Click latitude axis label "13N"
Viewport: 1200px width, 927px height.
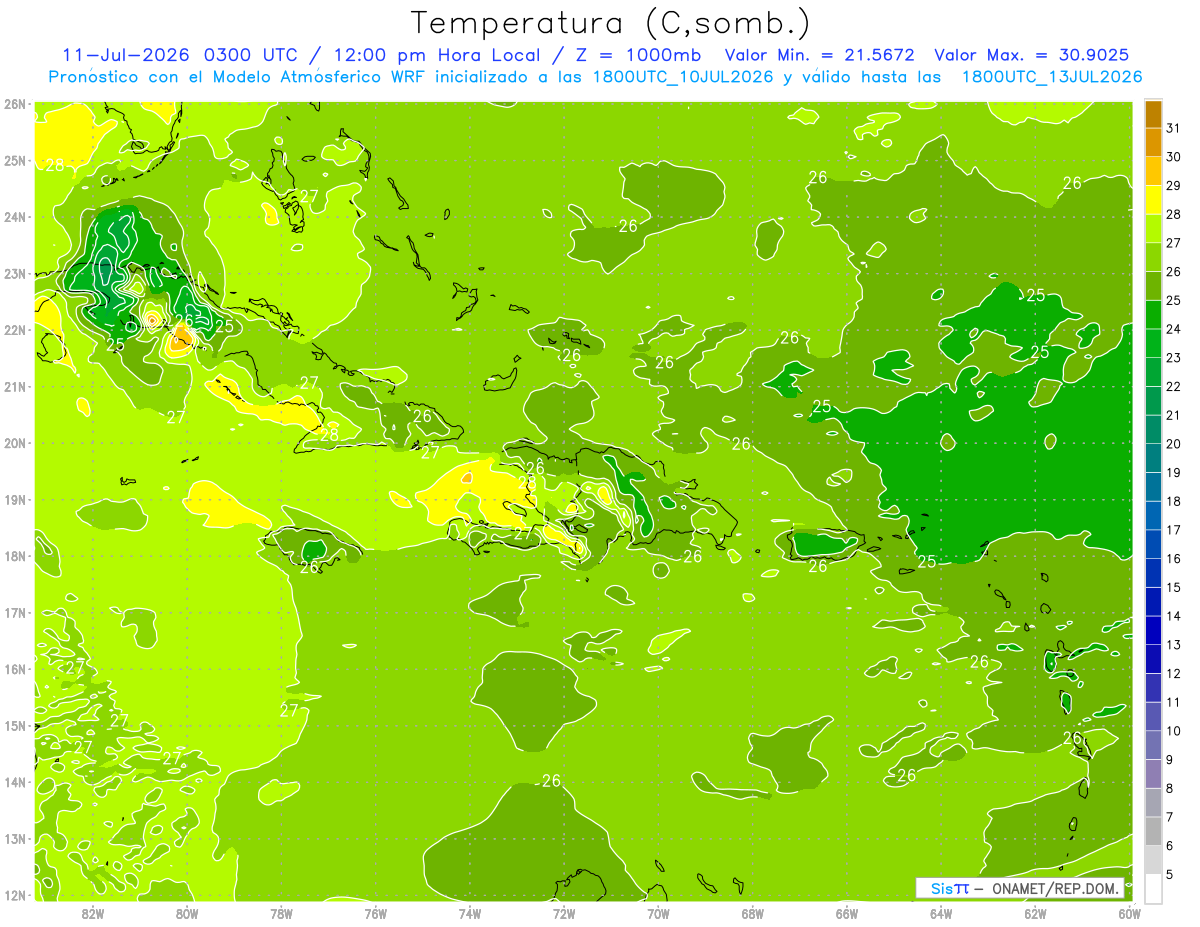tap(14, 839)
